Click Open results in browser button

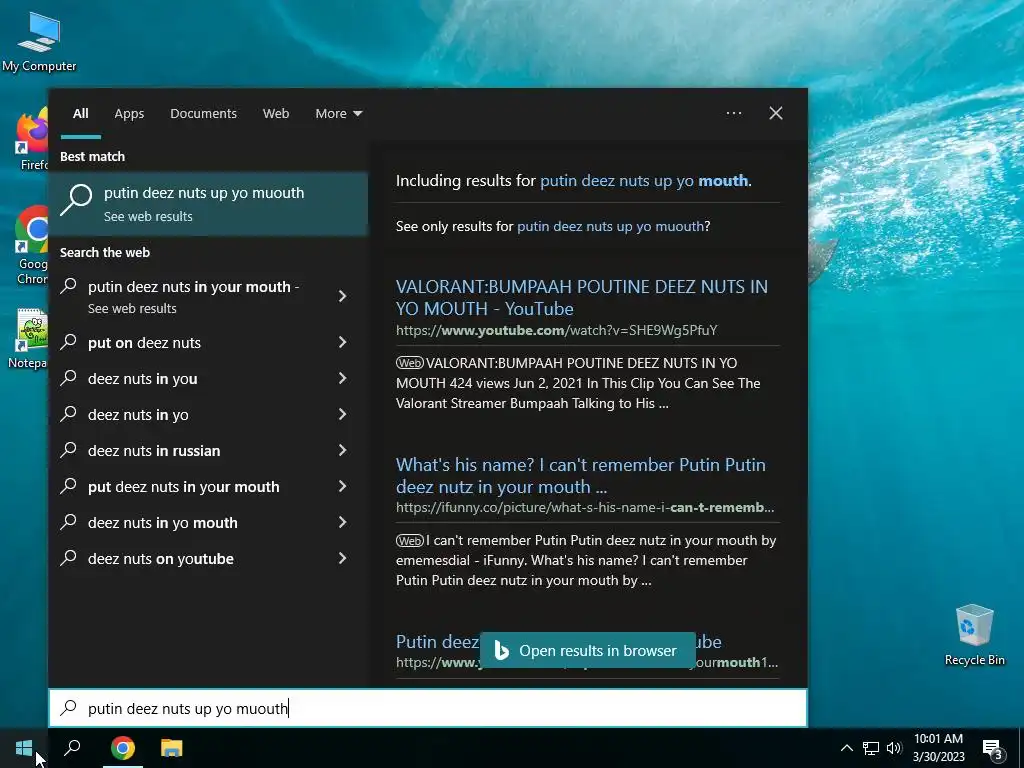[x=587, y=650]
